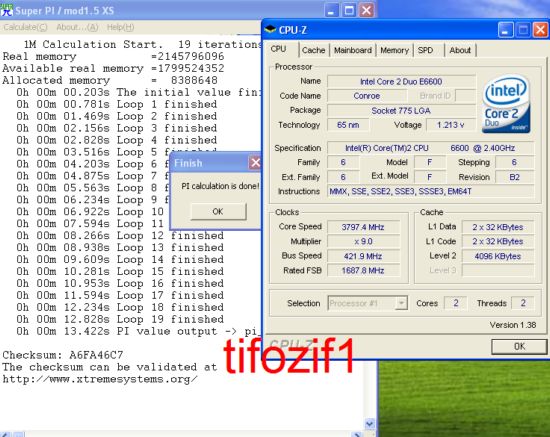Click the Specification field showing 6600 @ 2.40GHz

431,148
